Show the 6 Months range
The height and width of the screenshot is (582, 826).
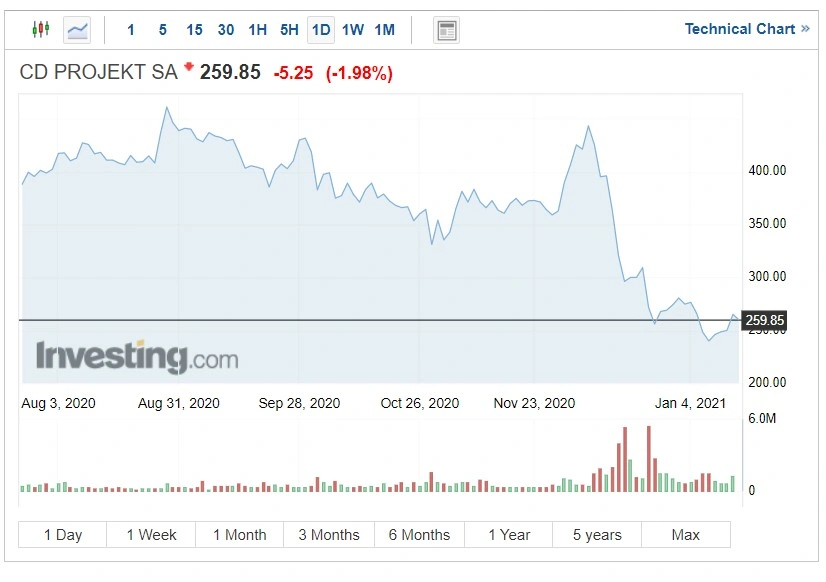(x=419, y=535)
